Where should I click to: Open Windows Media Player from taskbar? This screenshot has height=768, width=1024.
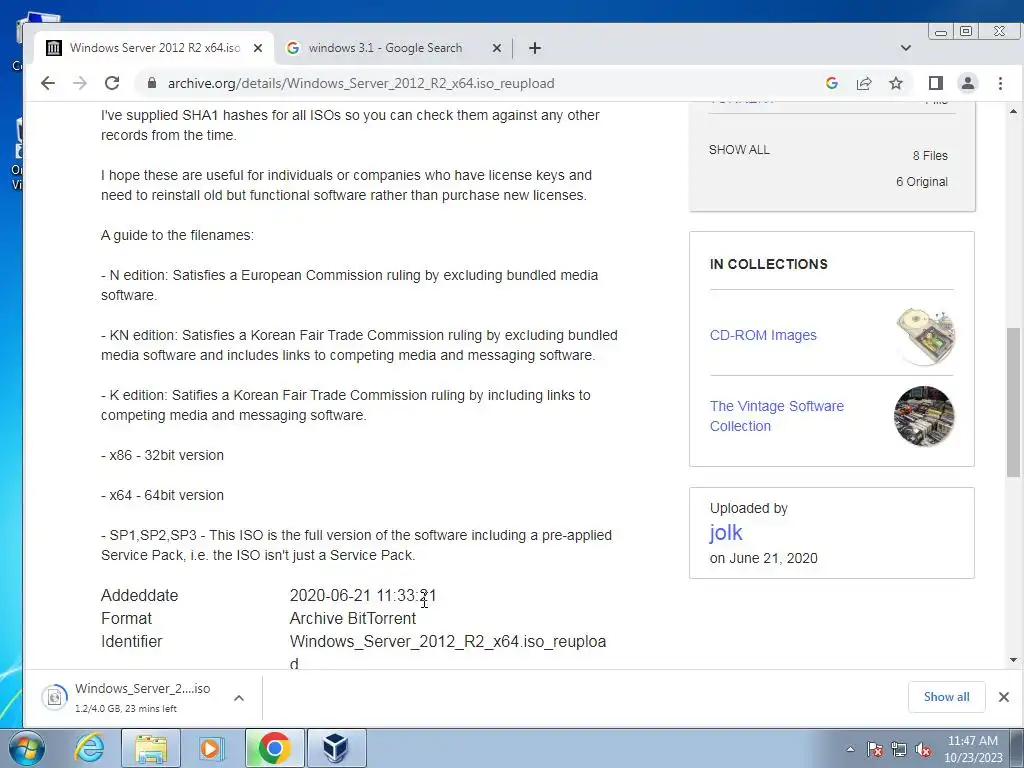[211, 748]
